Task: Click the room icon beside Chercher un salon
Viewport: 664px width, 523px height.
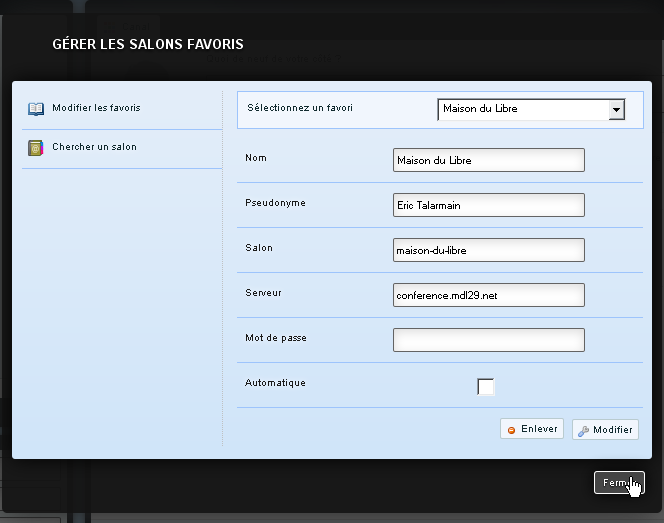Action: (36, 148)
